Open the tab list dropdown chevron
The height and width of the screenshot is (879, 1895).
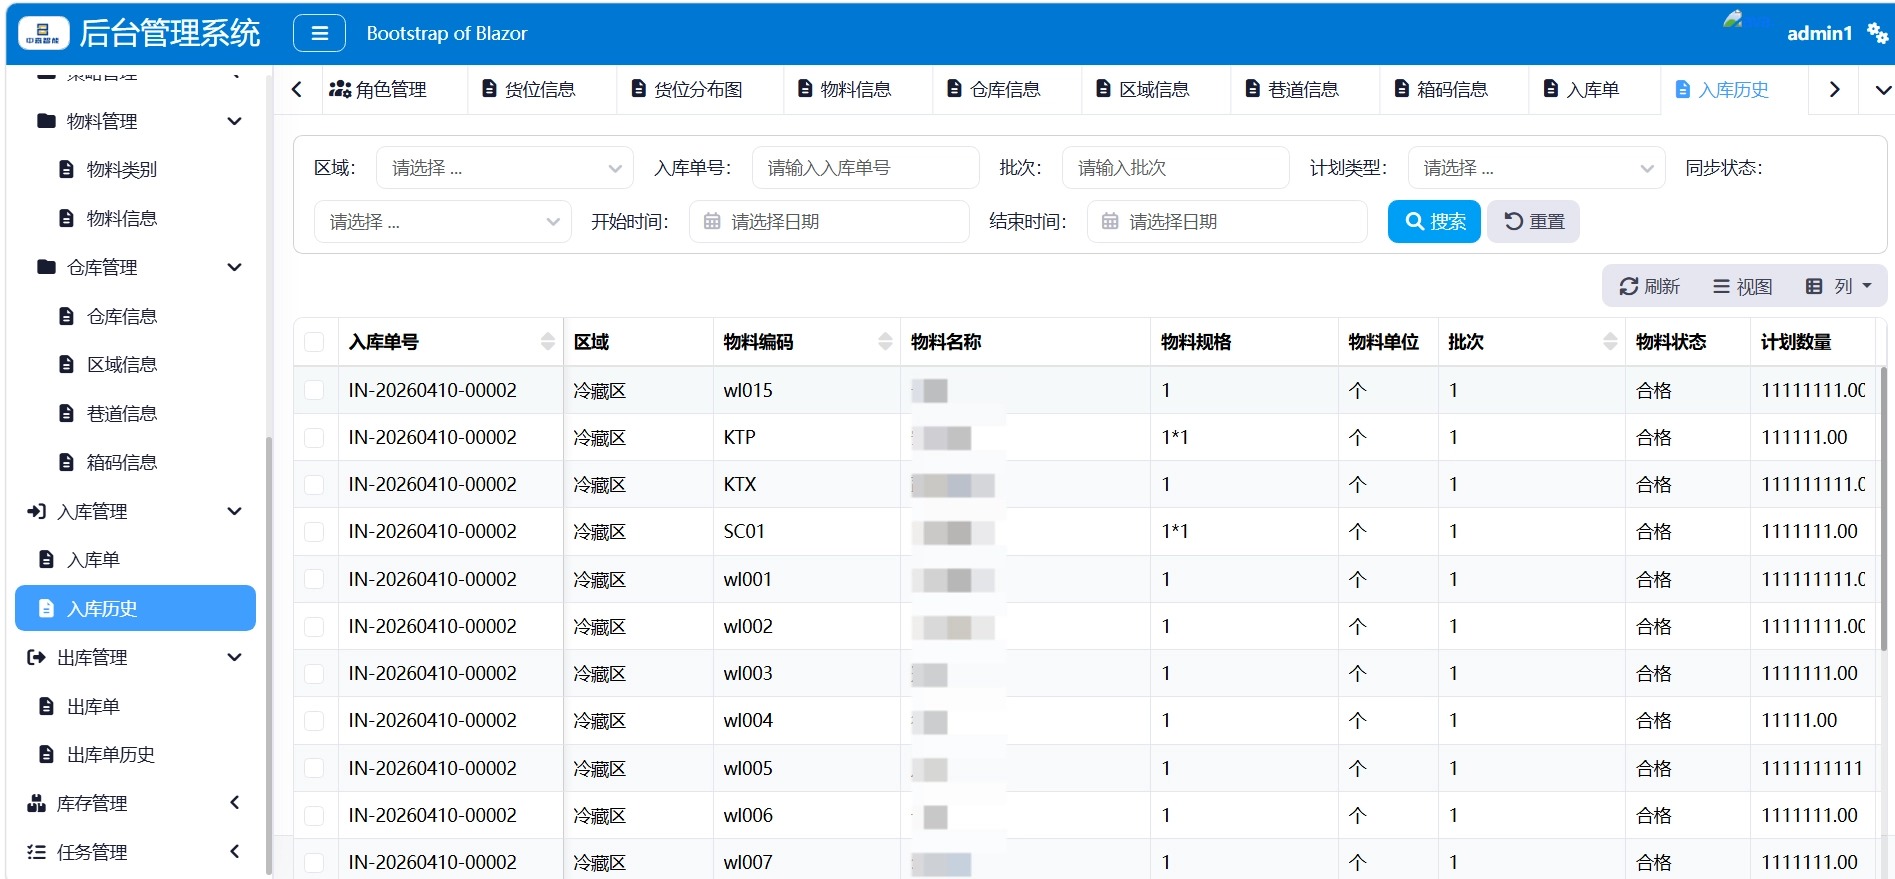click(x=1883, y=90)
